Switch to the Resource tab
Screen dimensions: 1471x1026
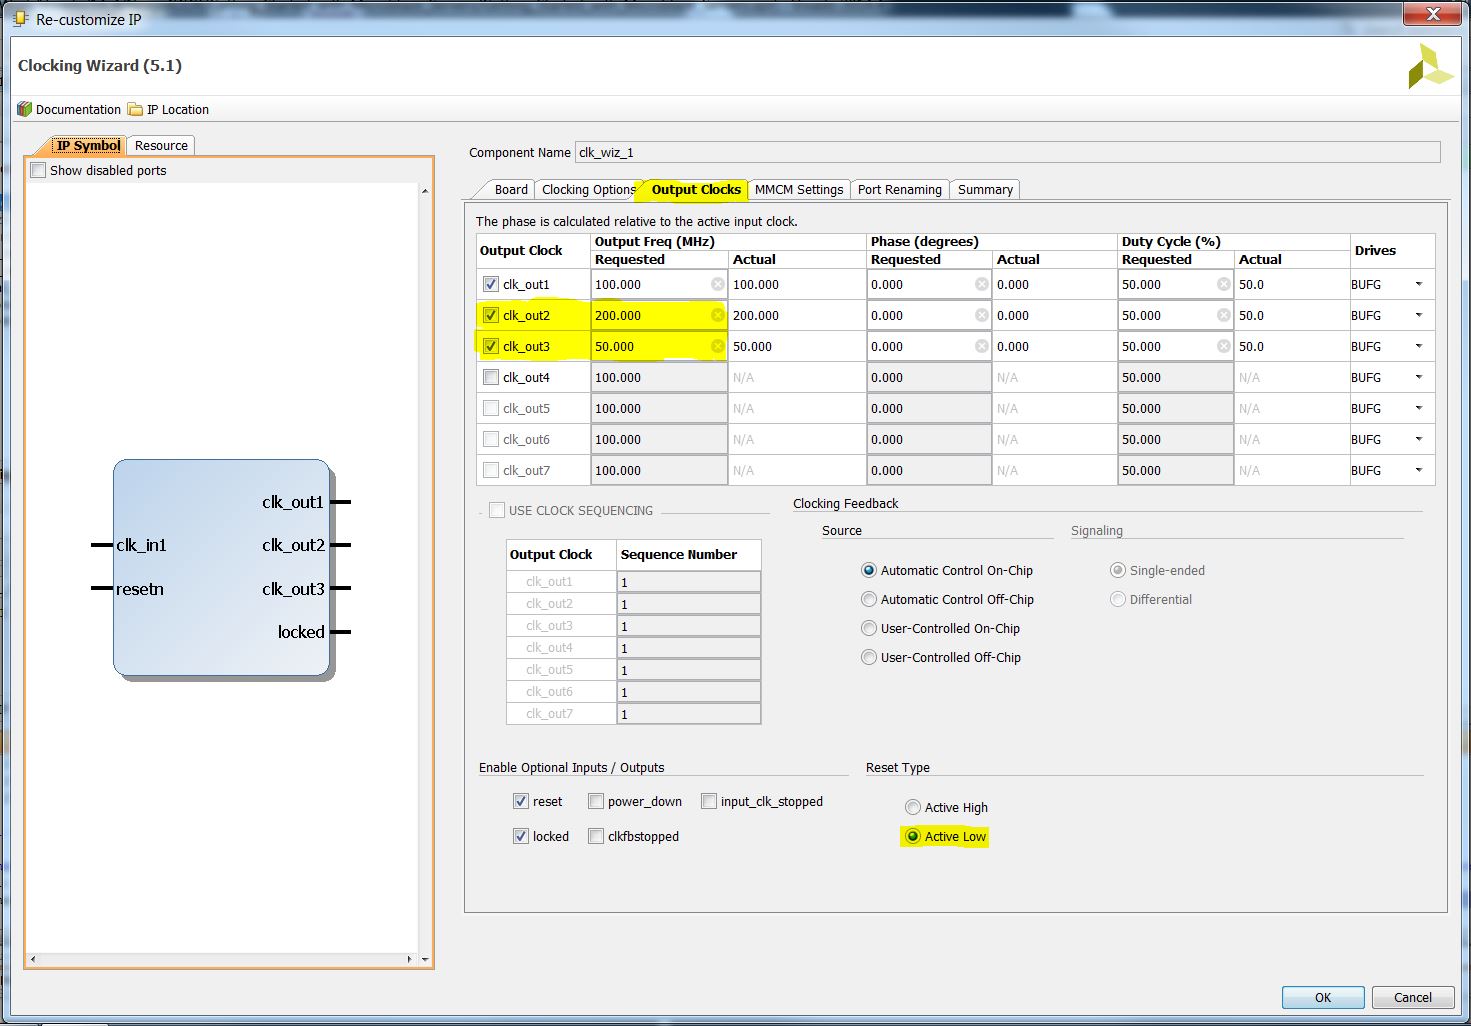tap(161, 145)
